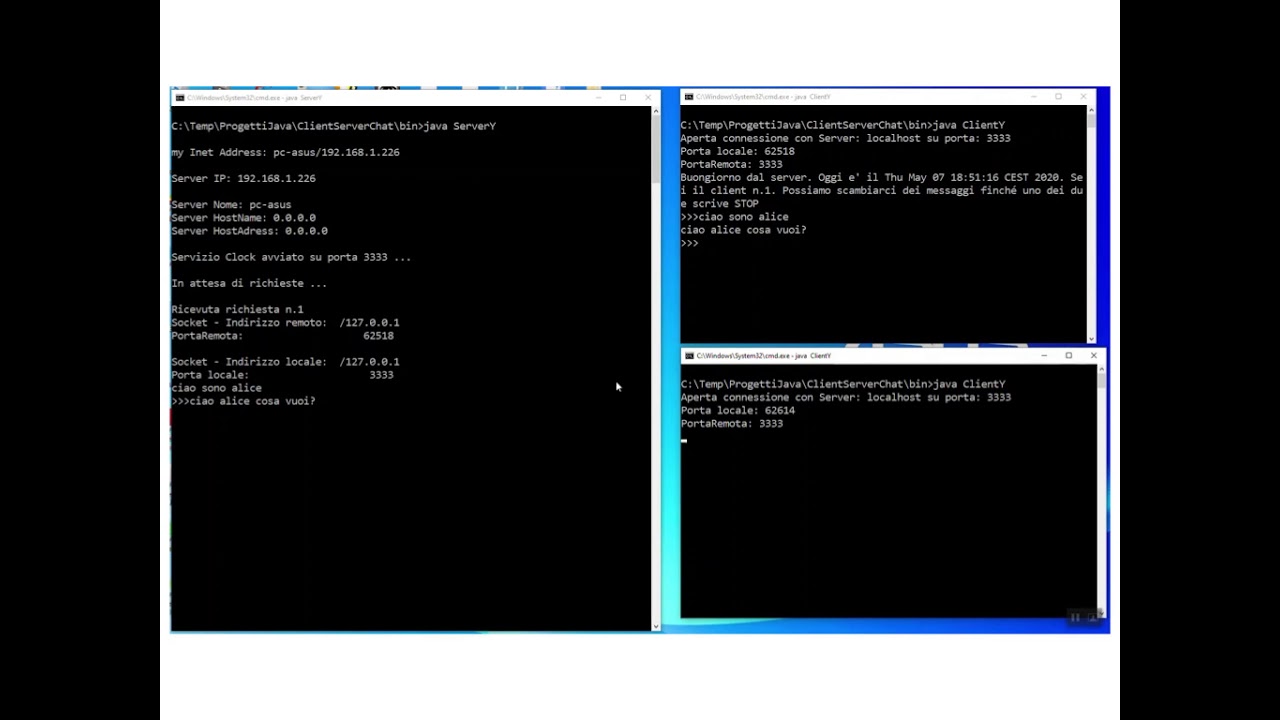The width and height of the screenshot is (1280, 720).
Task: Click 'Servizio Clock avviato su porta 3333' line
Action: pos(292,257)
